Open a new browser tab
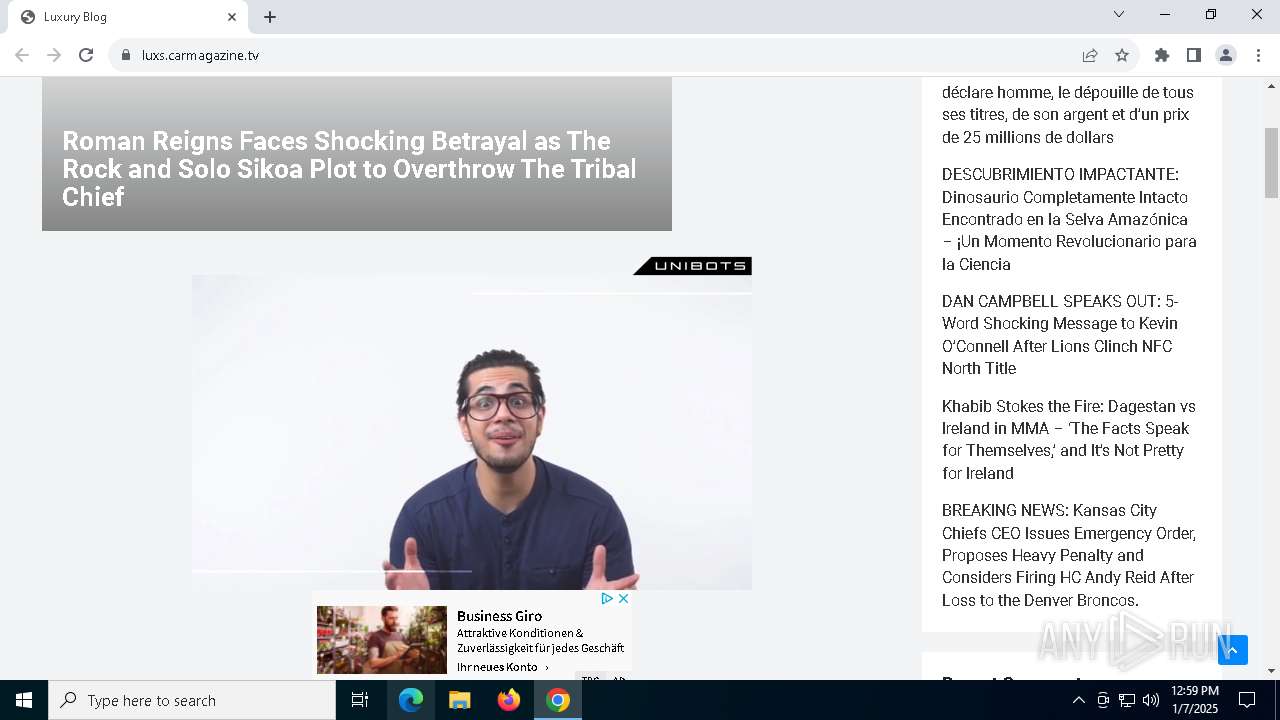 pos(270,17)
